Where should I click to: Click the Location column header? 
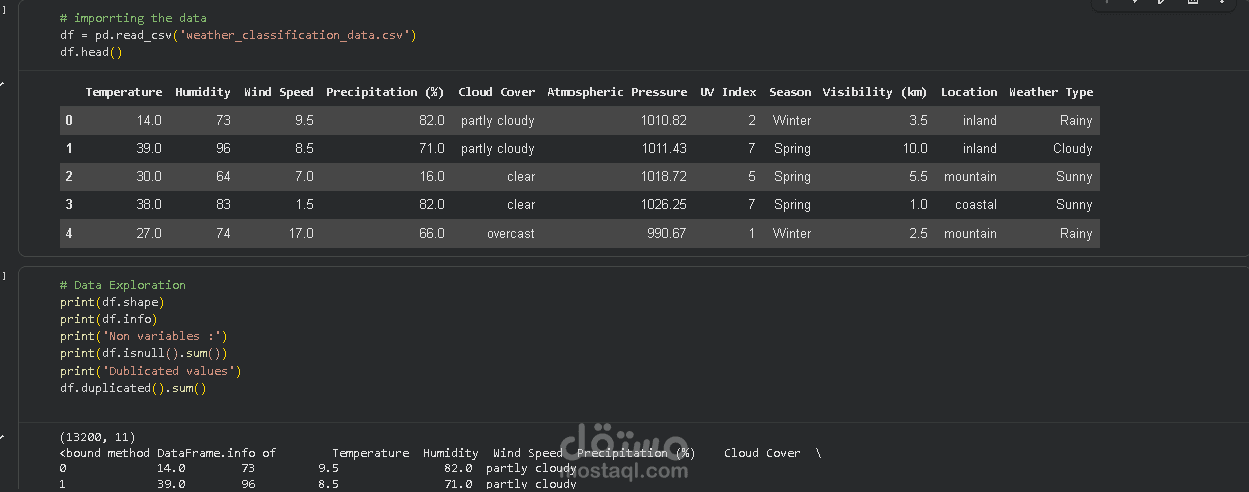click(x=969, y=92)
